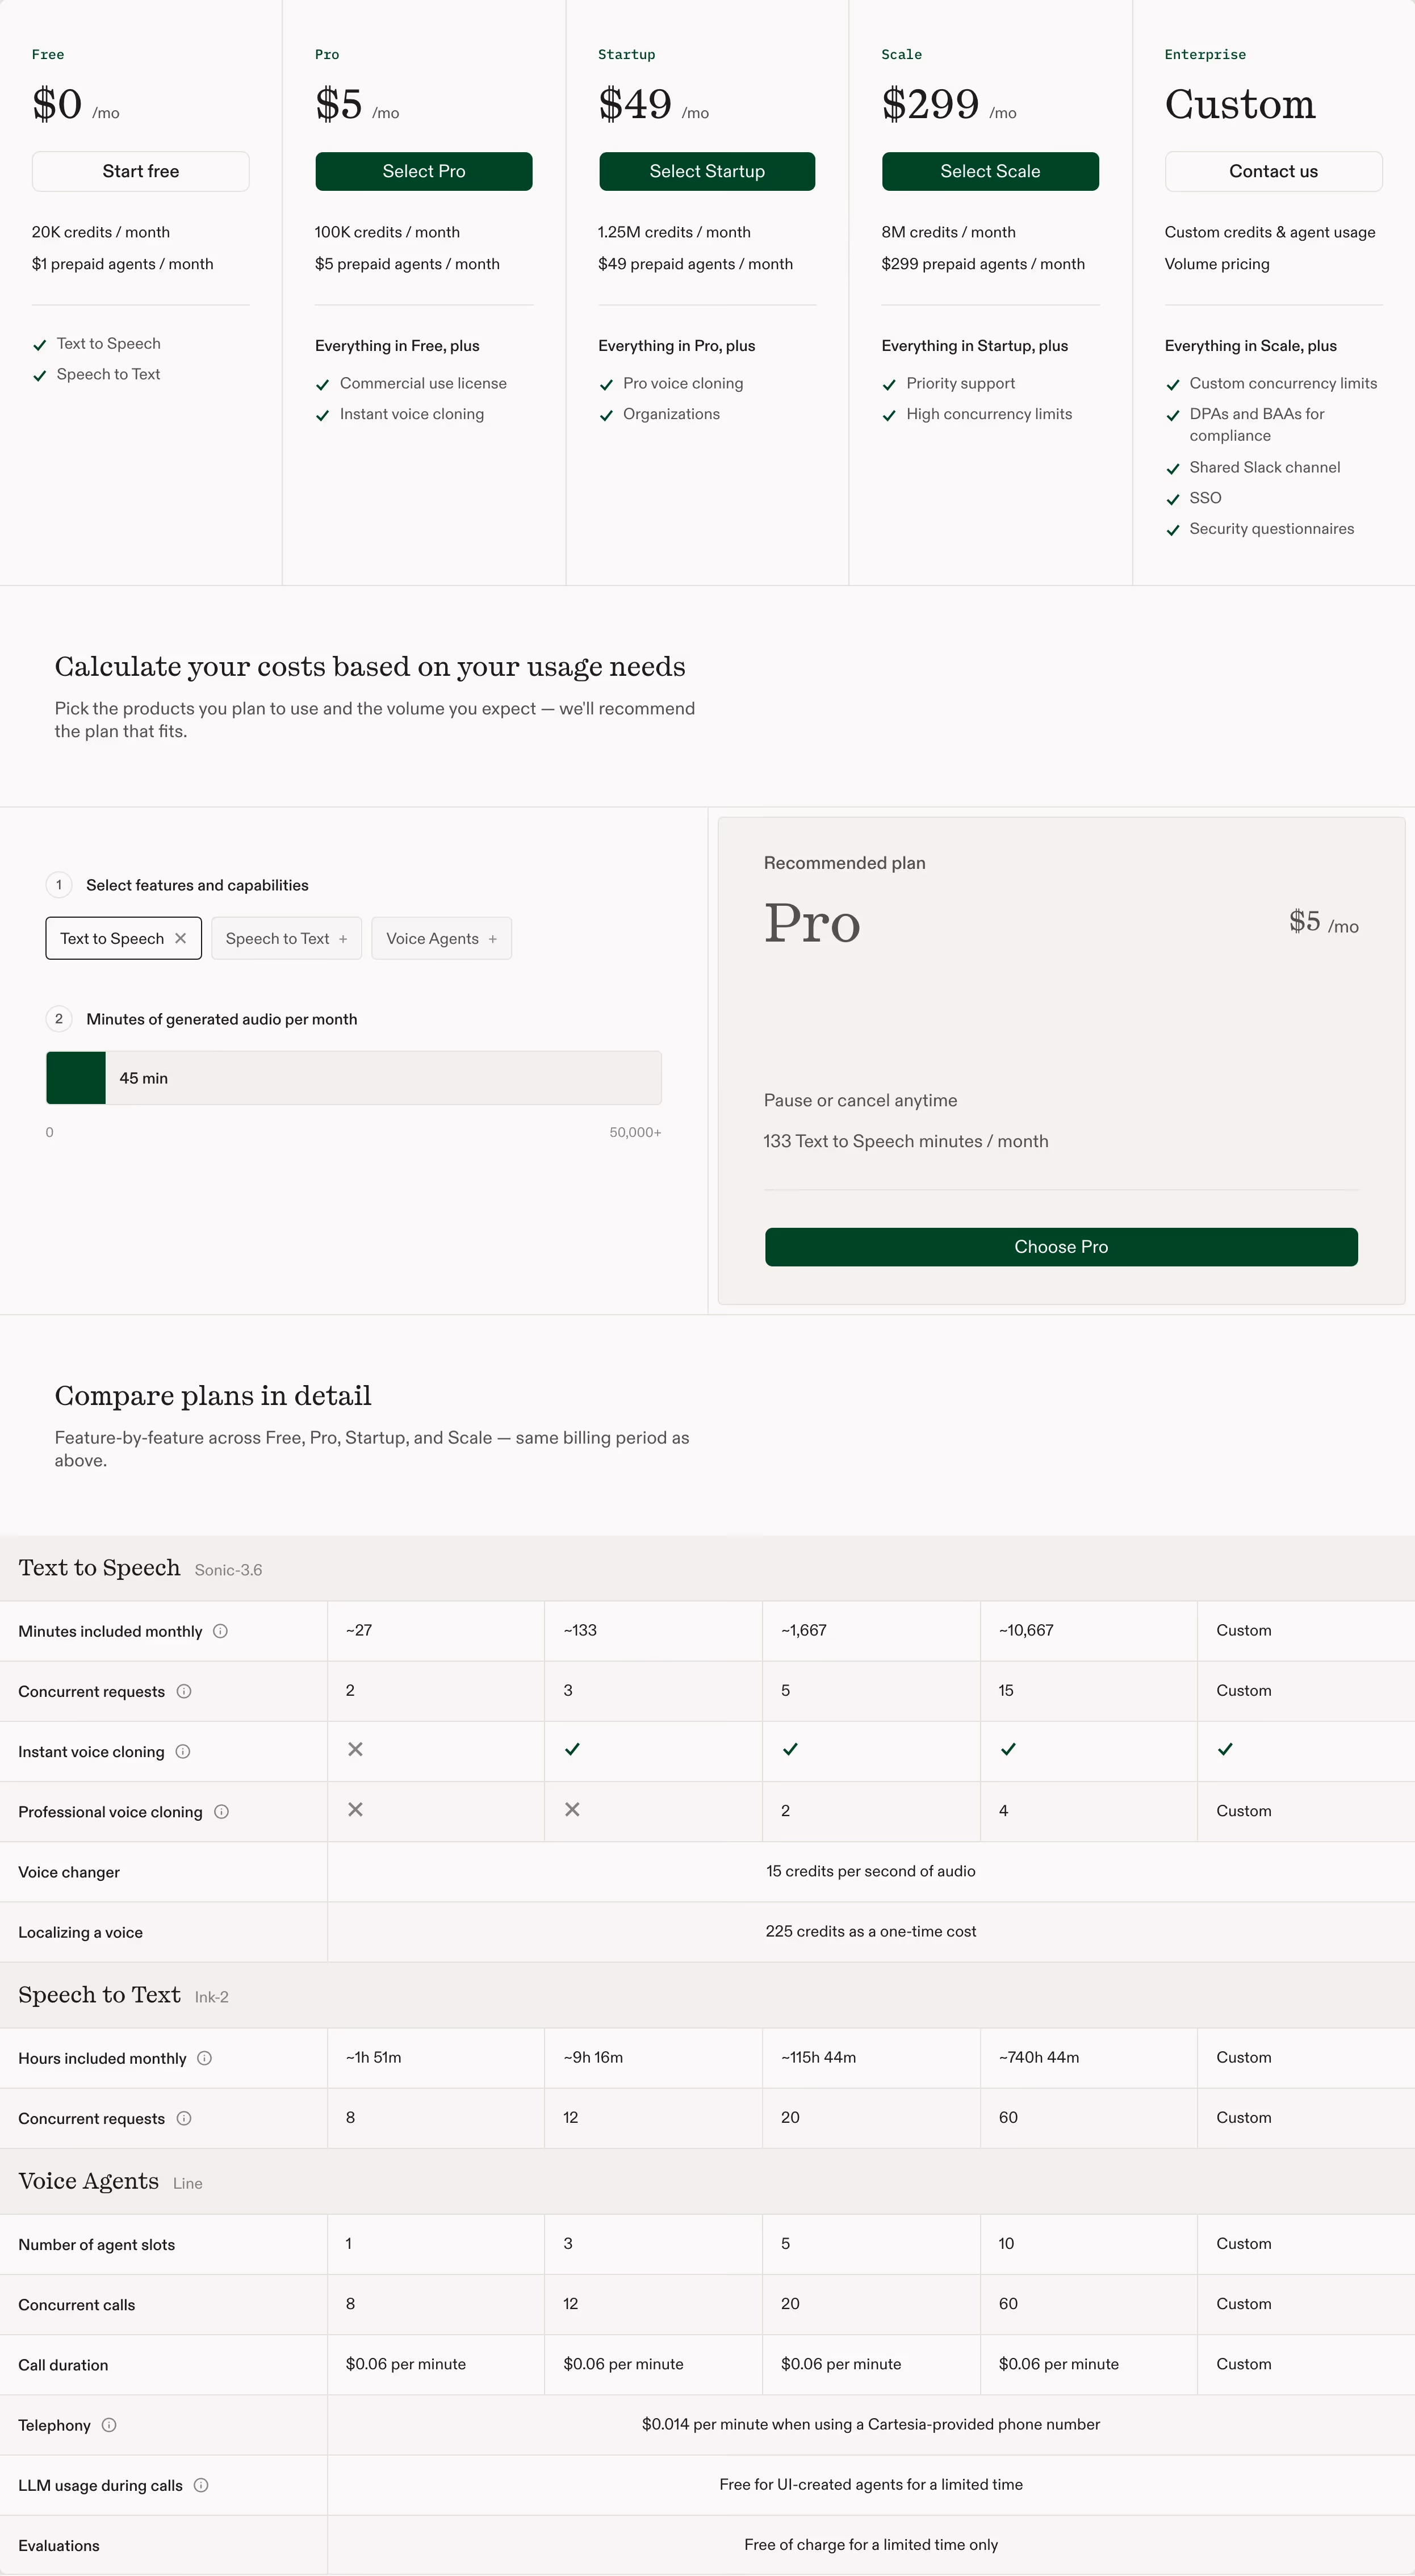Click the 'Number of agent slots' row label
This screenshot has height=2576, width=1415.
coord(96,2244)
